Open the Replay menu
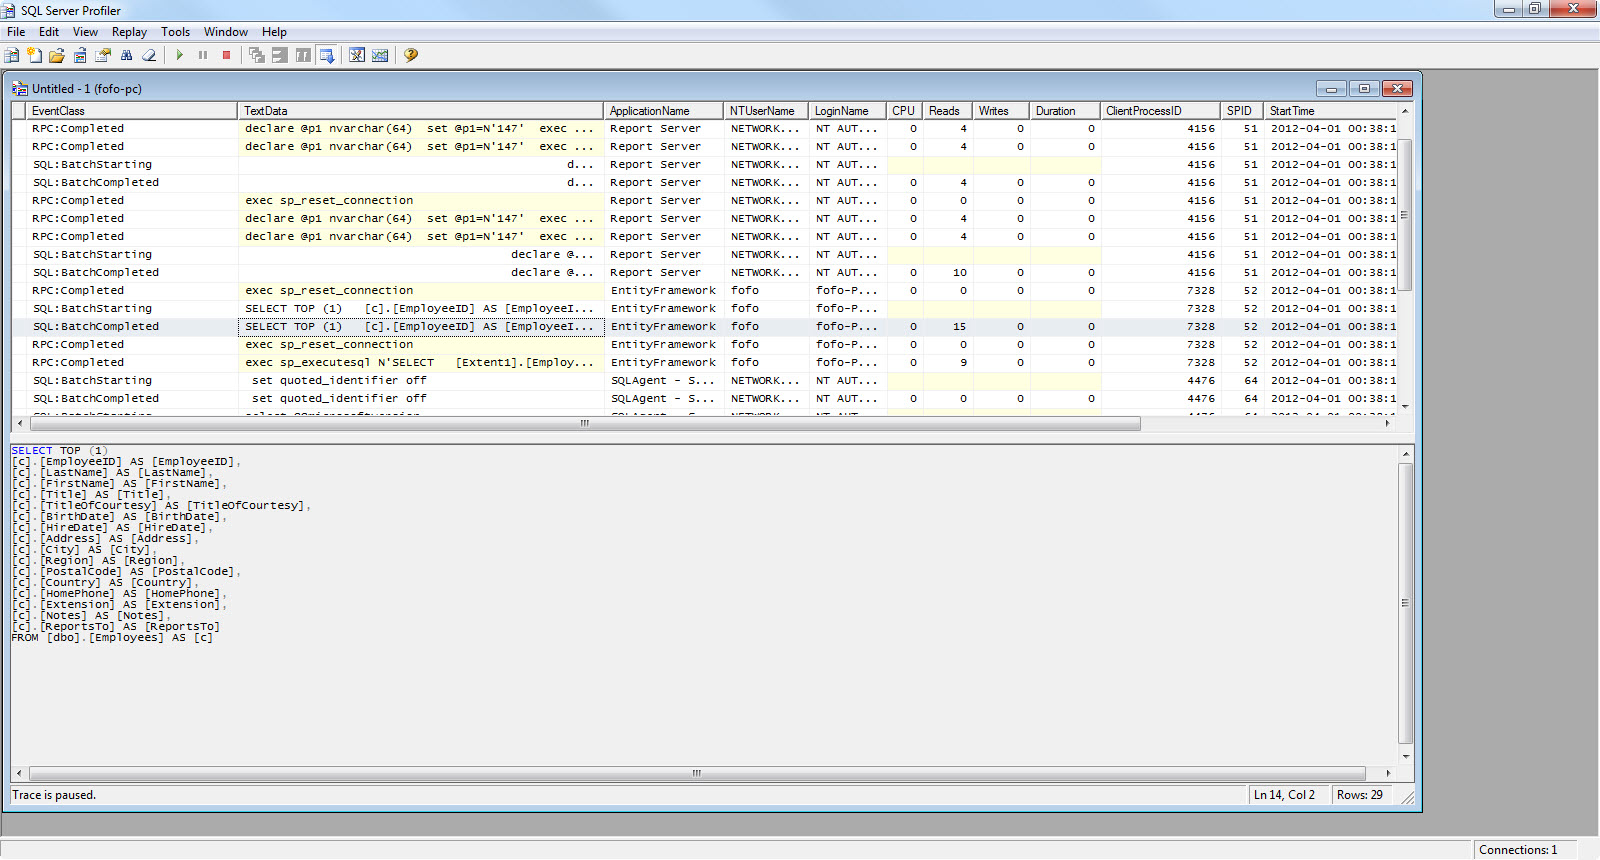Image resolution: width=1600 pixels, height=860 pixels. coord(129,32)
